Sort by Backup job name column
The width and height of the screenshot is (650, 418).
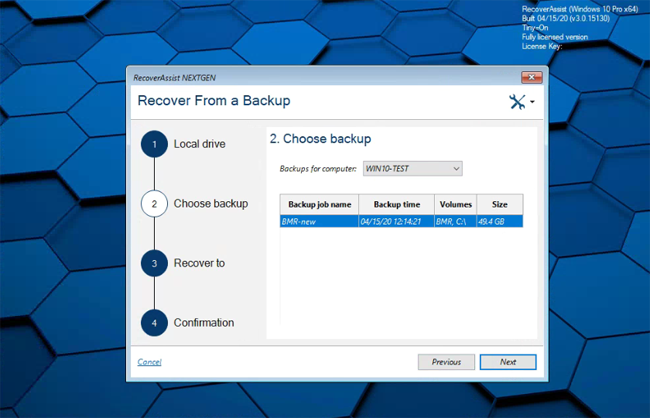tap(320, 204)
